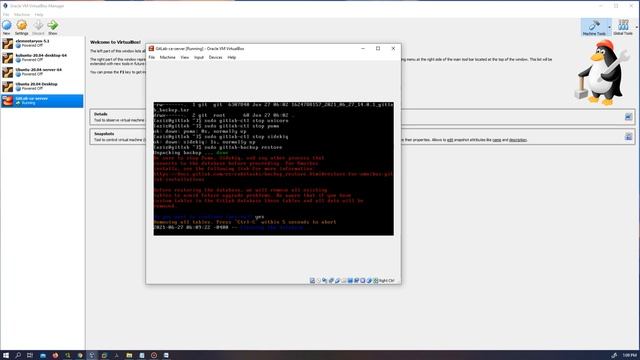The width and height of the screenshot is (640, 360).
Task: Open the Machine Tools dropdown arrow
Action: [609, 27]
